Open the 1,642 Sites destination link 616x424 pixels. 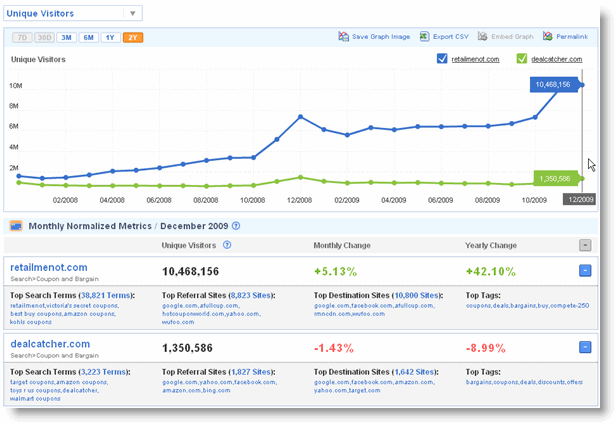coord(414,372)
